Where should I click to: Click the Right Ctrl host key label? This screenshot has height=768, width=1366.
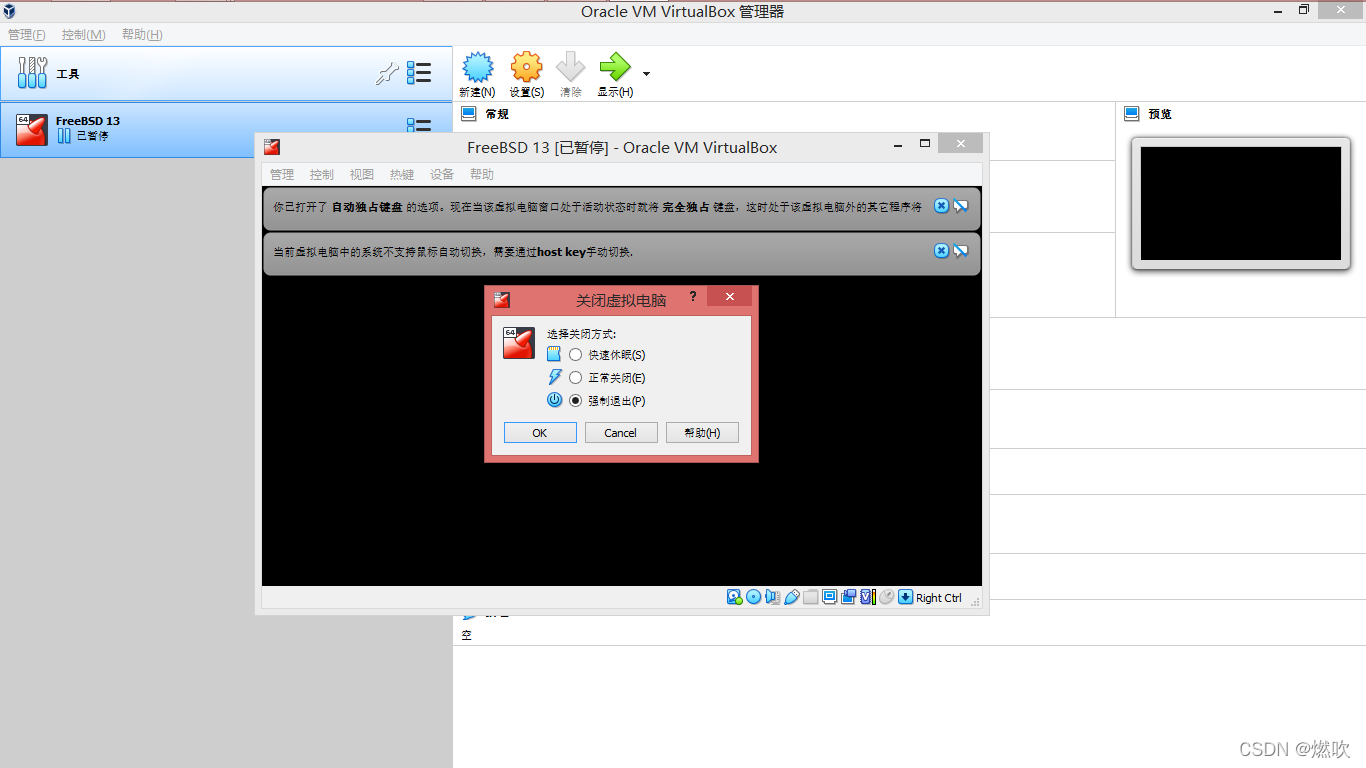click(x=939, y=598)
